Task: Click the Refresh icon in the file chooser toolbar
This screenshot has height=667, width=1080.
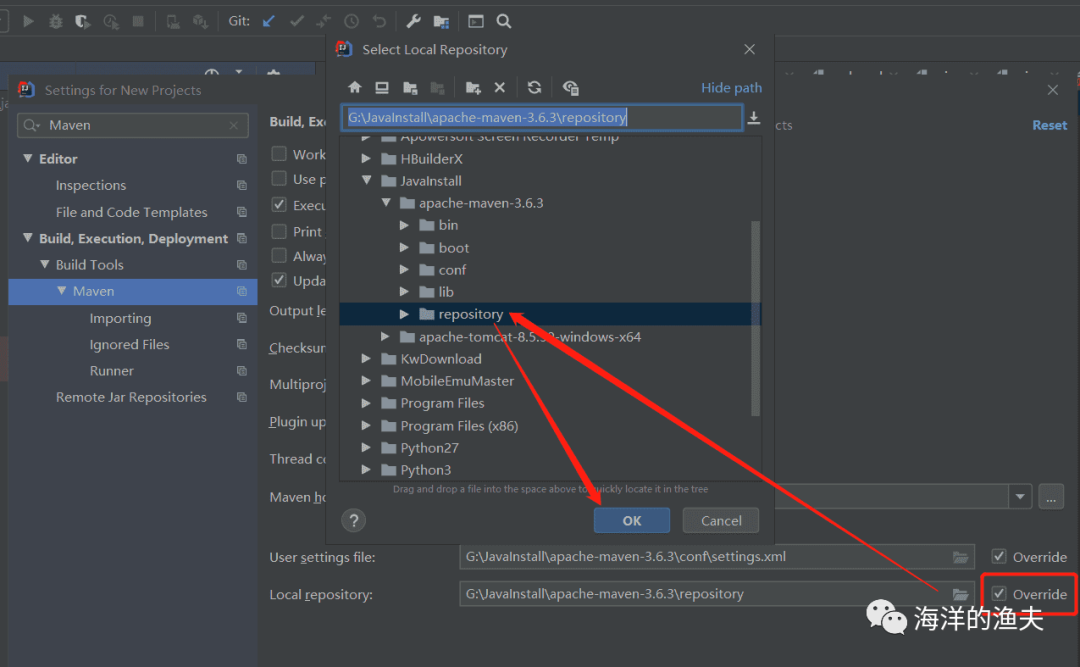Action: point(534,88)
